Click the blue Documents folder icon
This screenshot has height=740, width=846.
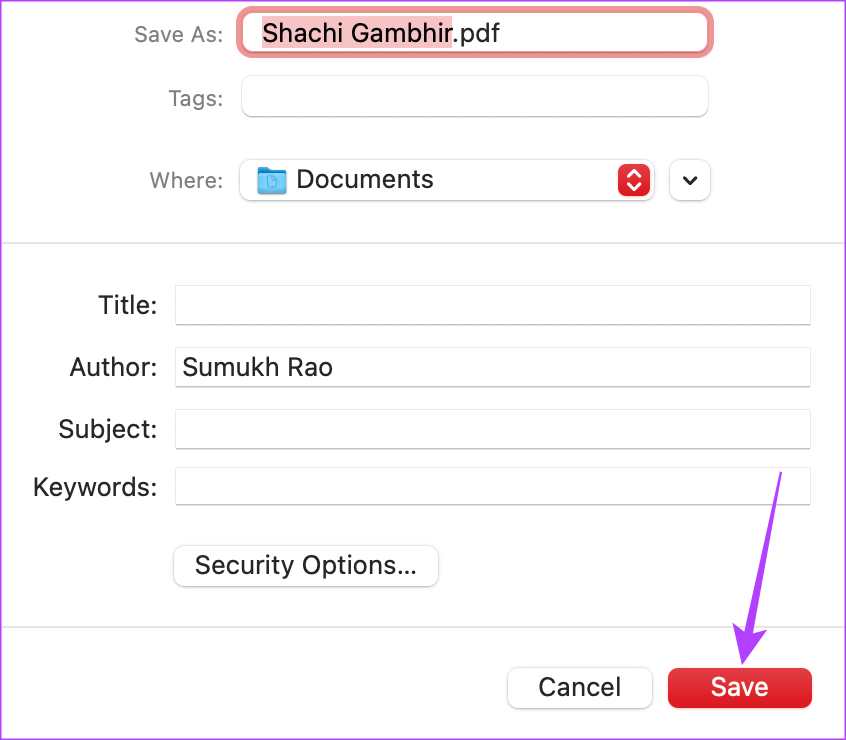pyautogui.click(x=271, y=180)
